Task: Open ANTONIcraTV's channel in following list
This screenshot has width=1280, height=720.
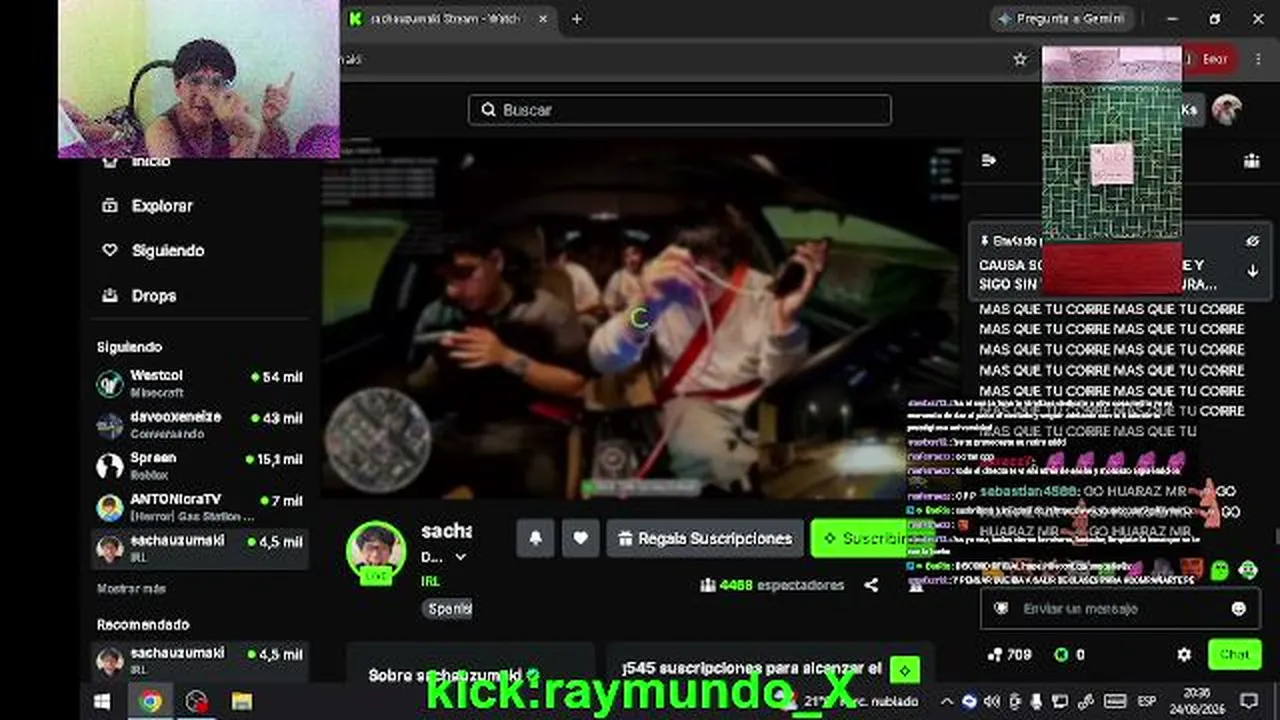Action: [x=200, y=507]
